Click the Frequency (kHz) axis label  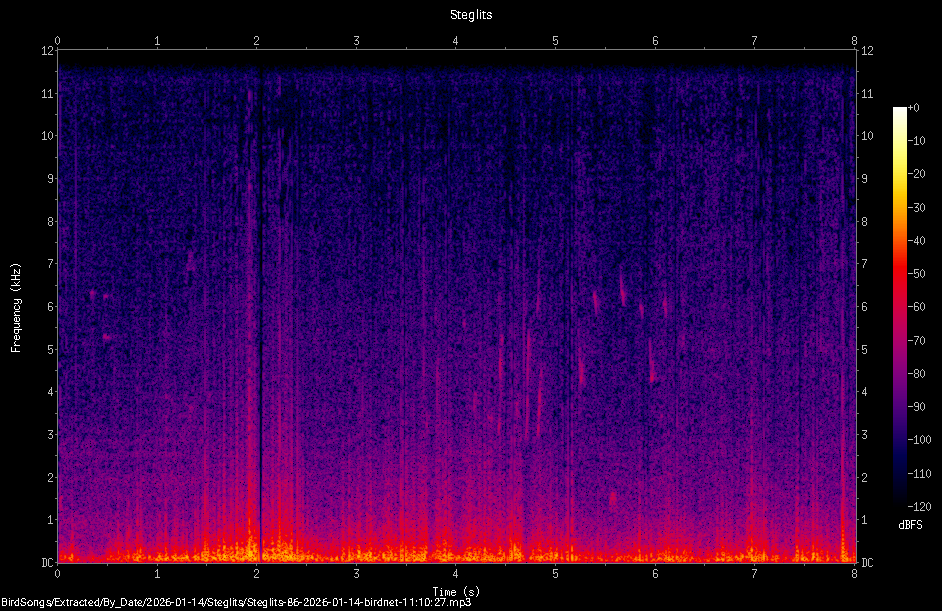[x=16, y=308]
